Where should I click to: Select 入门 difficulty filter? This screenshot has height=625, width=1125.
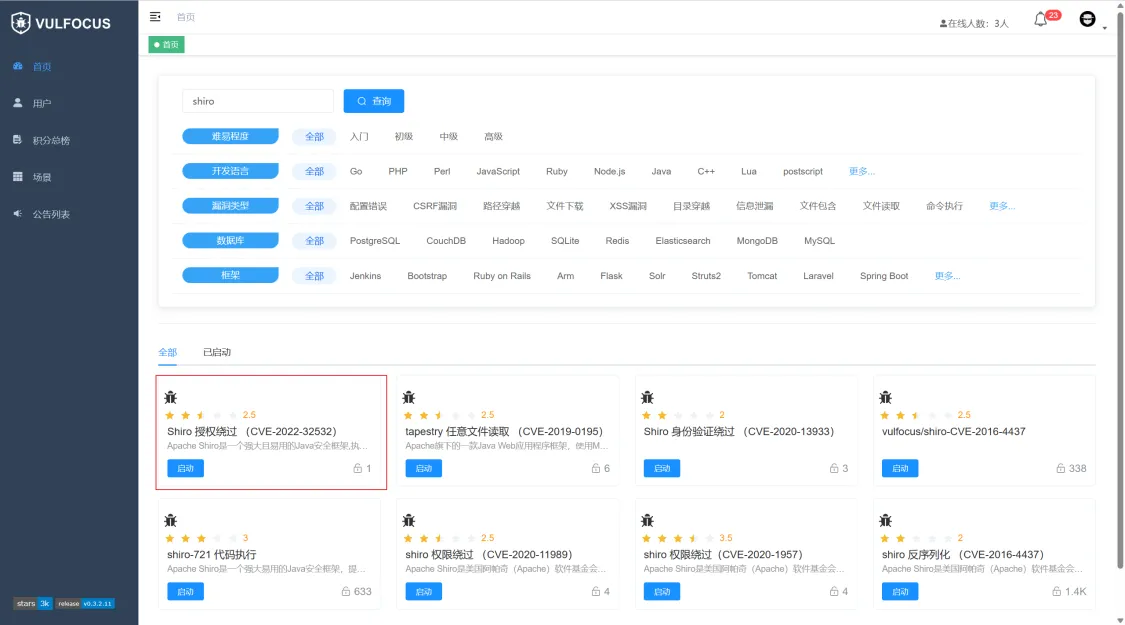click(x=359, y=136)
